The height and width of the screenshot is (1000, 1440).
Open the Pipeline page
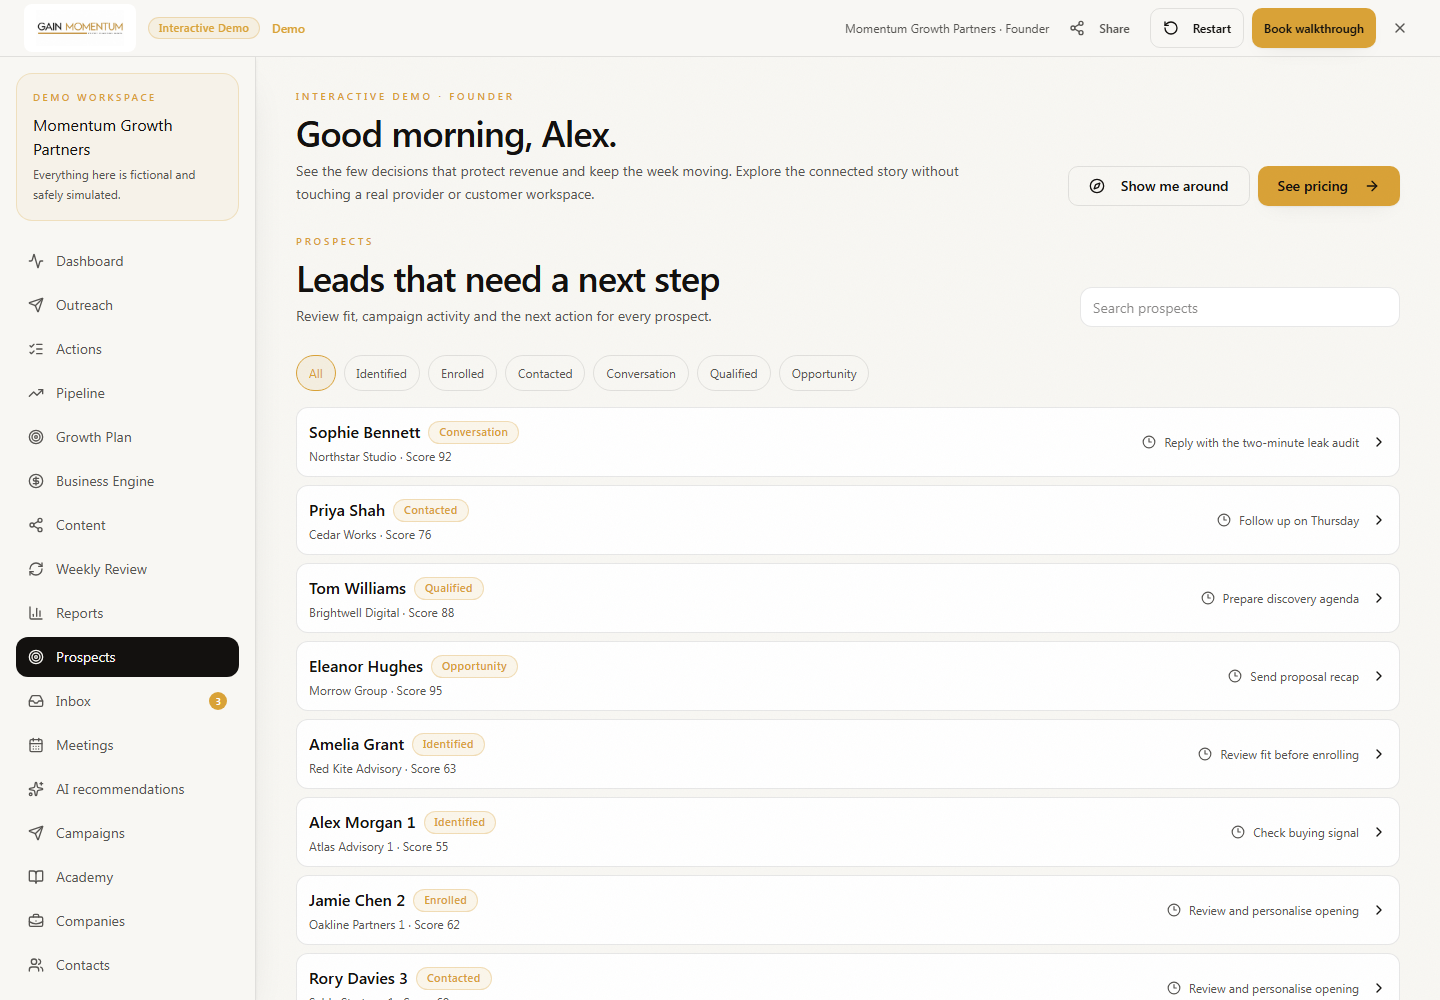[127, 393]
